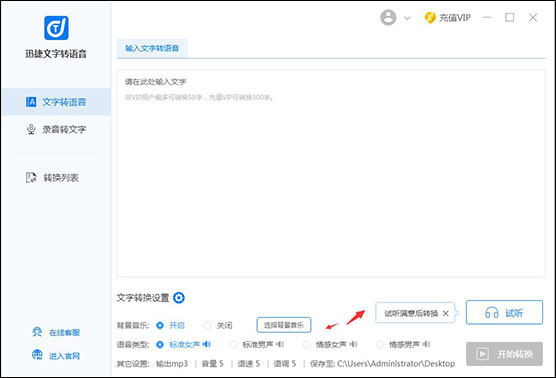The width and height of the screenshot is (556, 378).
Task: Minimize the application window
Action: [488, 17]
